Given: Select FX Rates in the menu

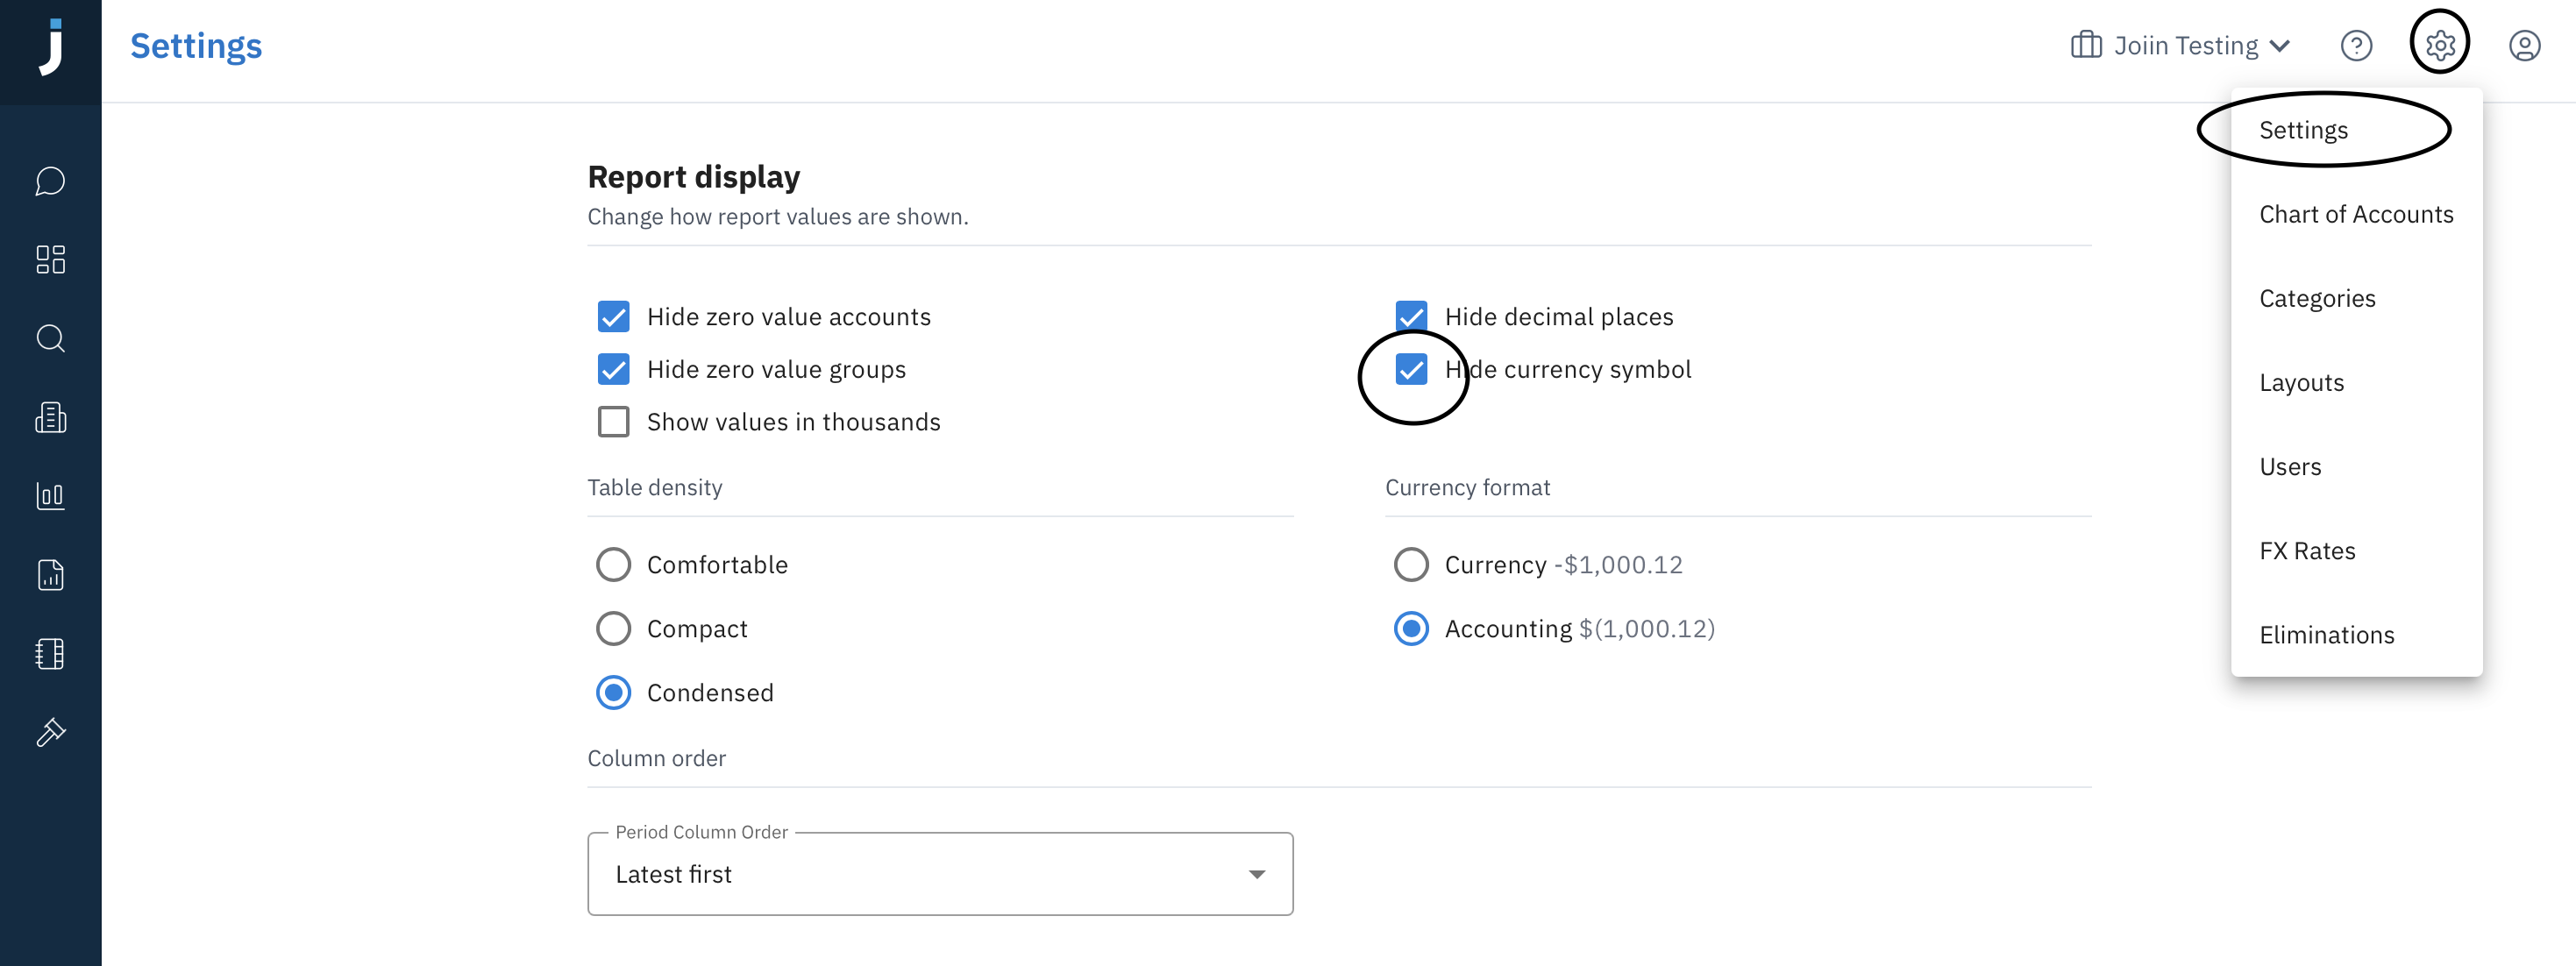Looking at the screenshot, I should pos(2307,551).
